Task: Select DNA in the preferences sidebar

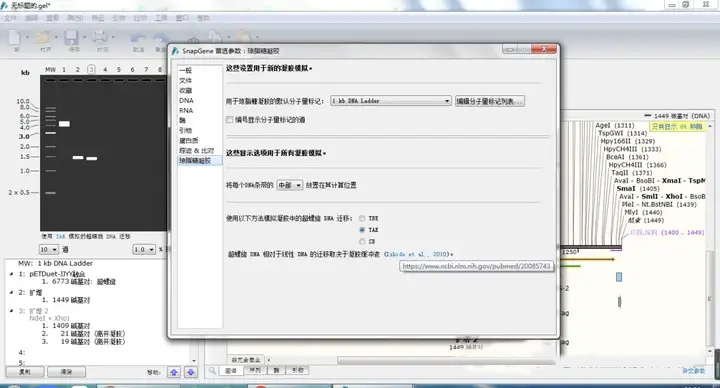Action: (186, 101)
